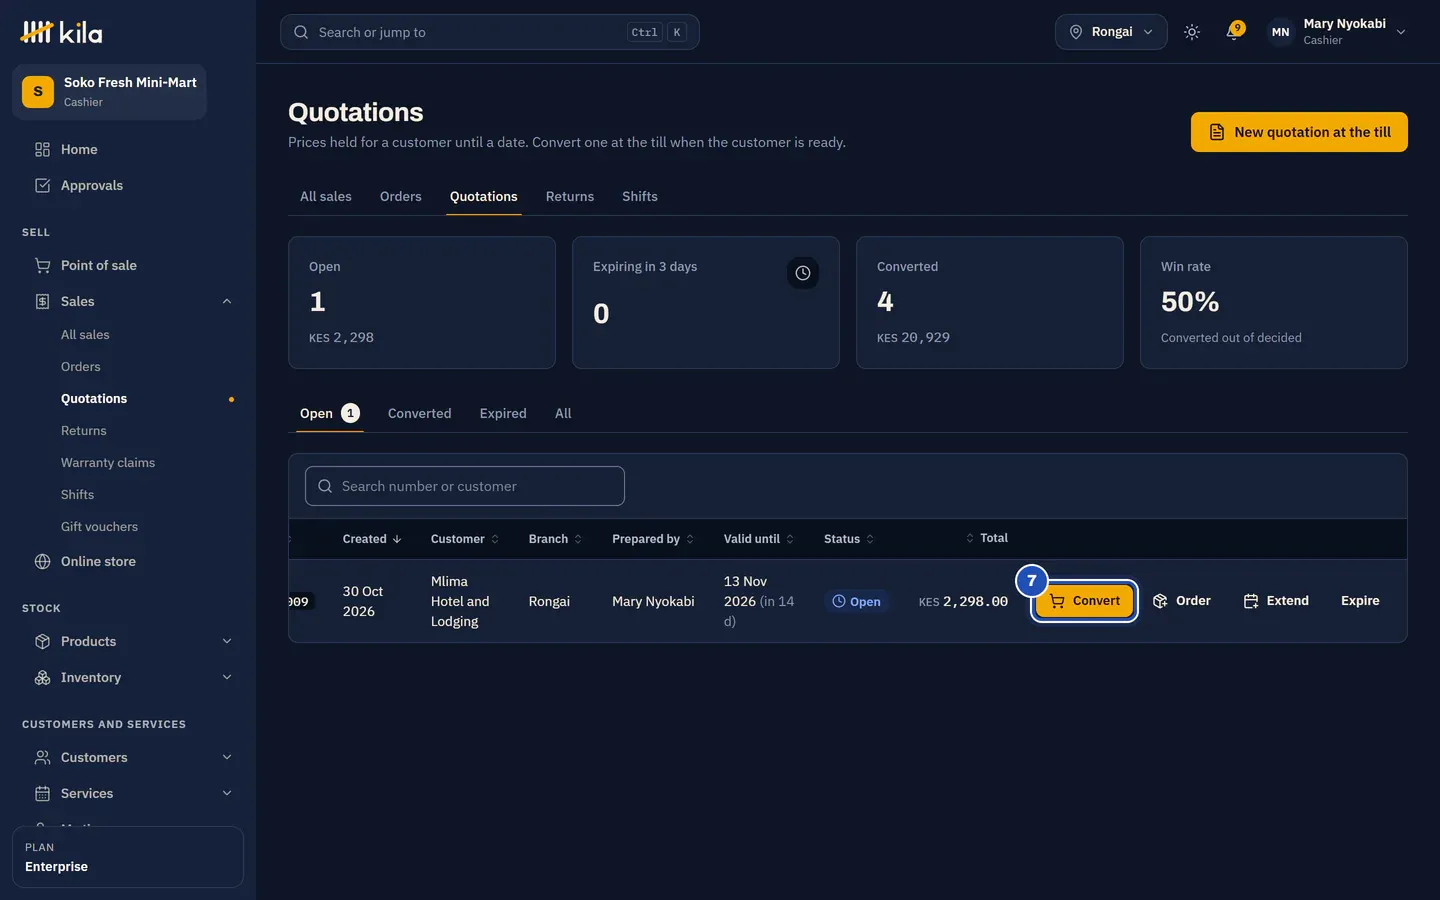
Task: Toggle the light/dark theme sun icon
Action: click(x=1192, y=32)
